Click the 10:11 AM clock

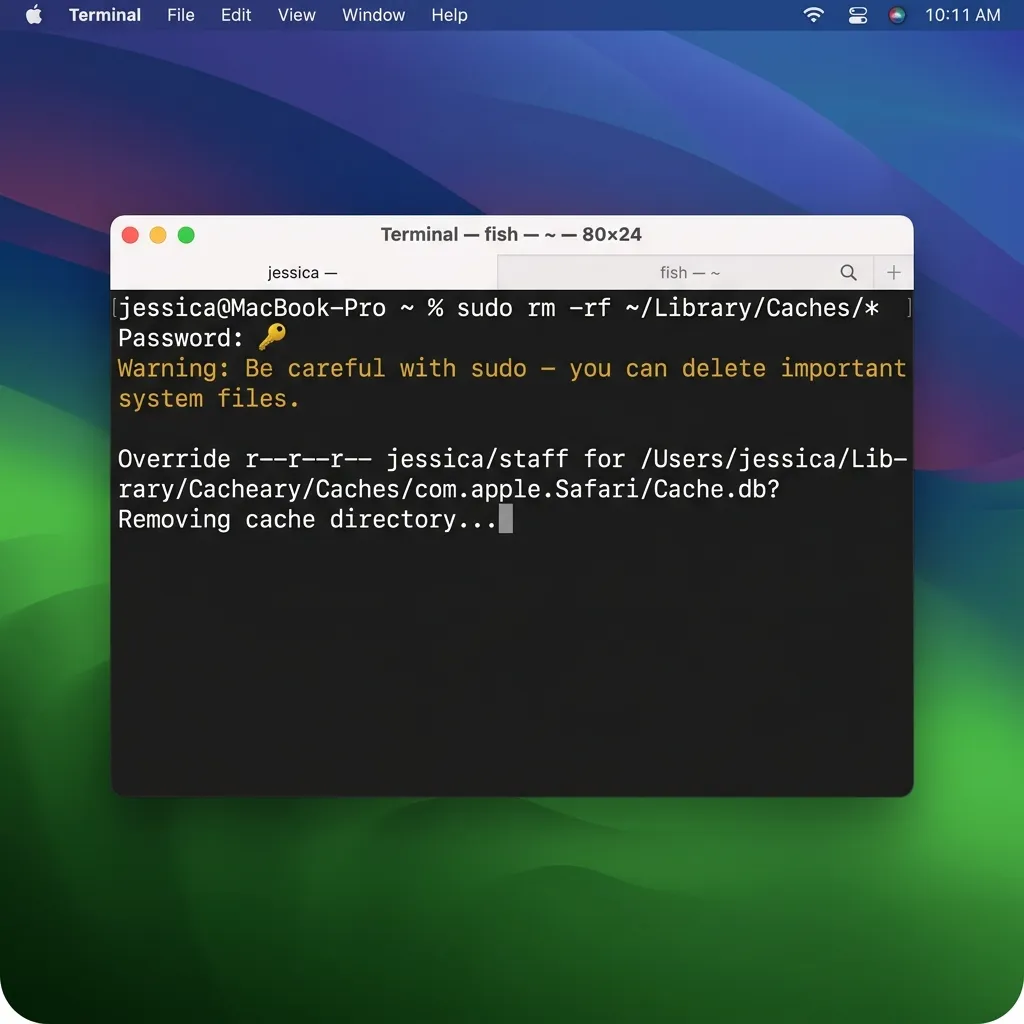(x=963, y=14)
